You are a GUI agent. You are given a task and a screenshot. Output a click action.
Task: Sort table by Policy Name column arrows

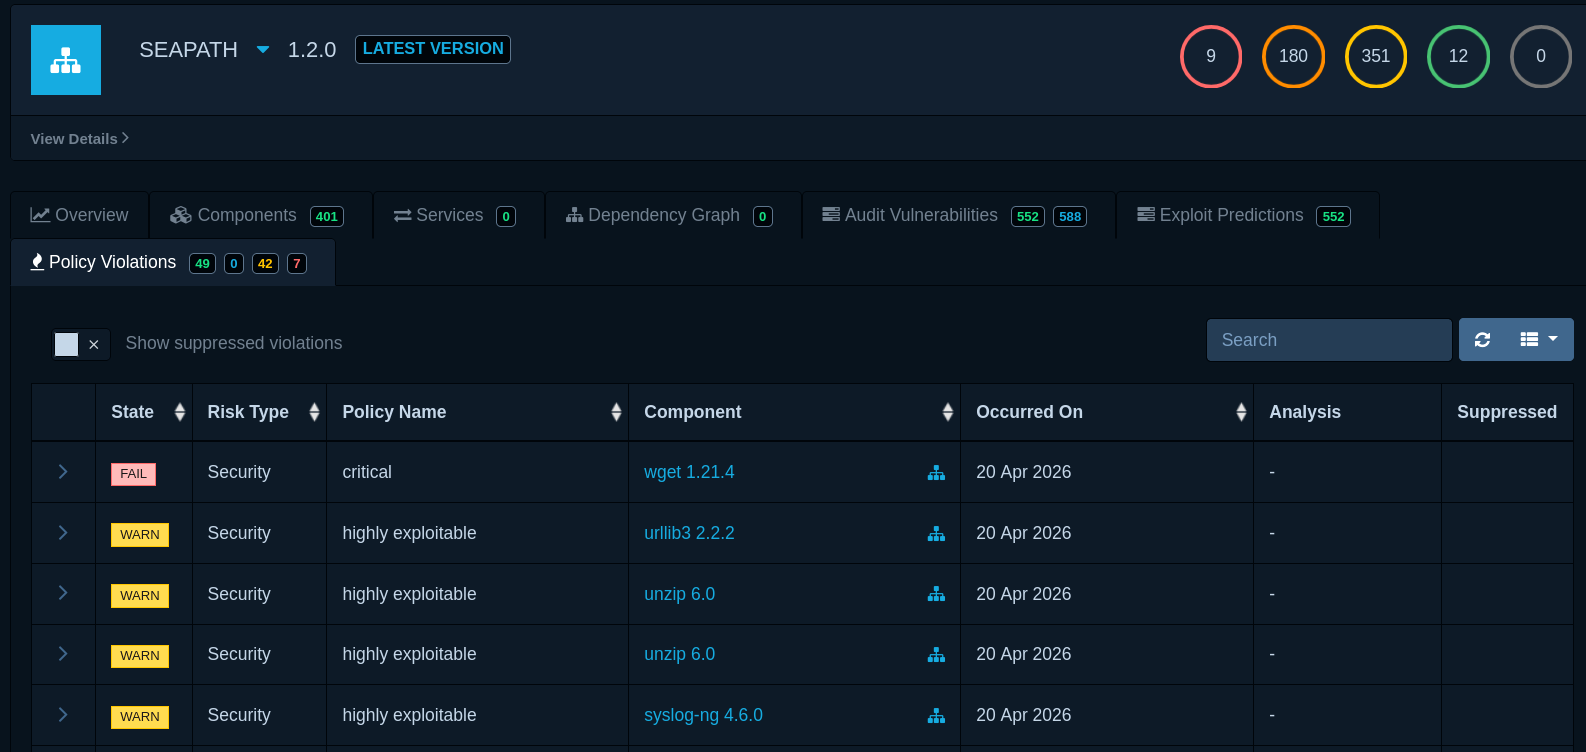pyautogui.click(x=616, y=412)
